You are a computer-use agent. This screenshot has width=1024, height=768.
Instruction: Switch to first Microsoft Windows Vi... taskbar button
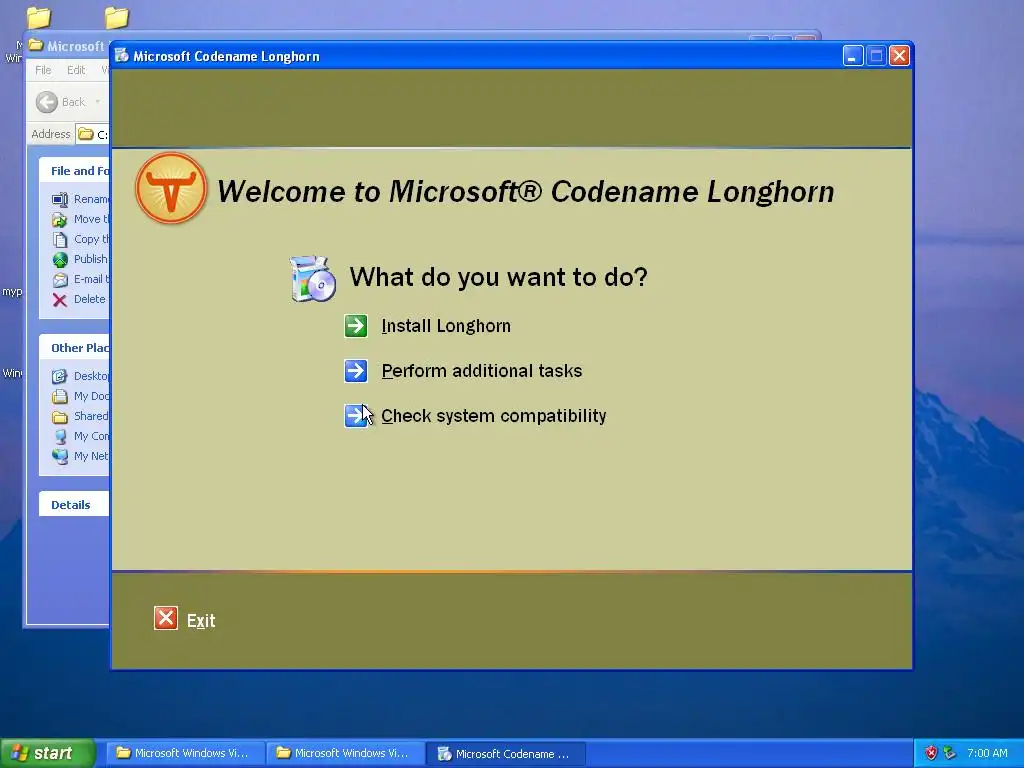[185, 753]
